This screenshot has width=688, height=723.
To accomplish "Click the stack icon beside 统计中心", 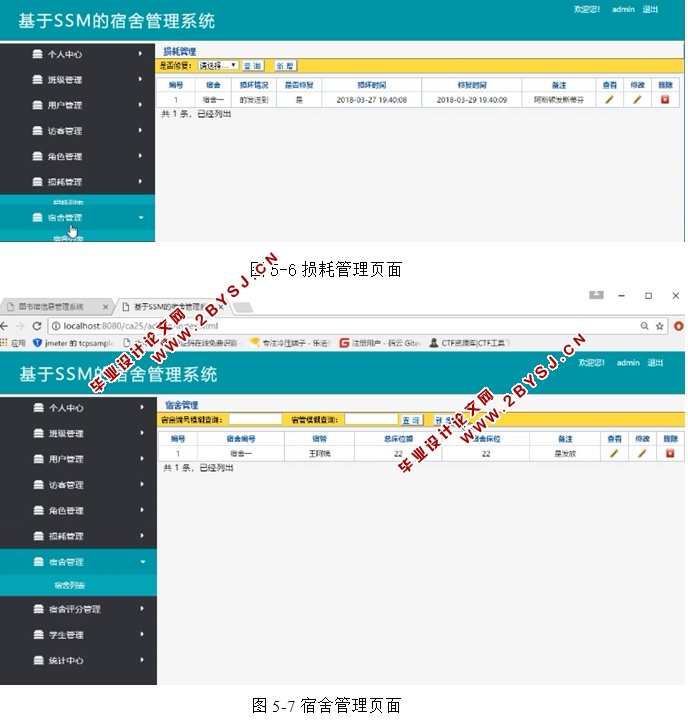I will click(39, 660).
